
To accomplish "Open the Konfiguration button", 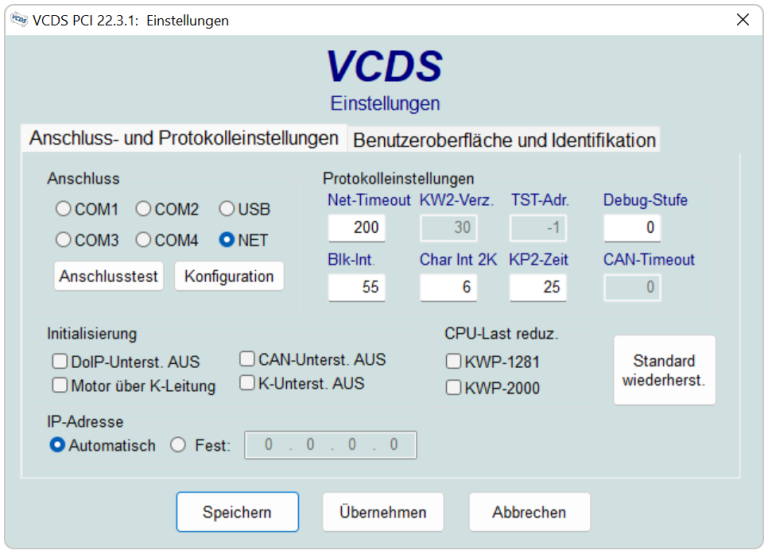I will (229, 276).
